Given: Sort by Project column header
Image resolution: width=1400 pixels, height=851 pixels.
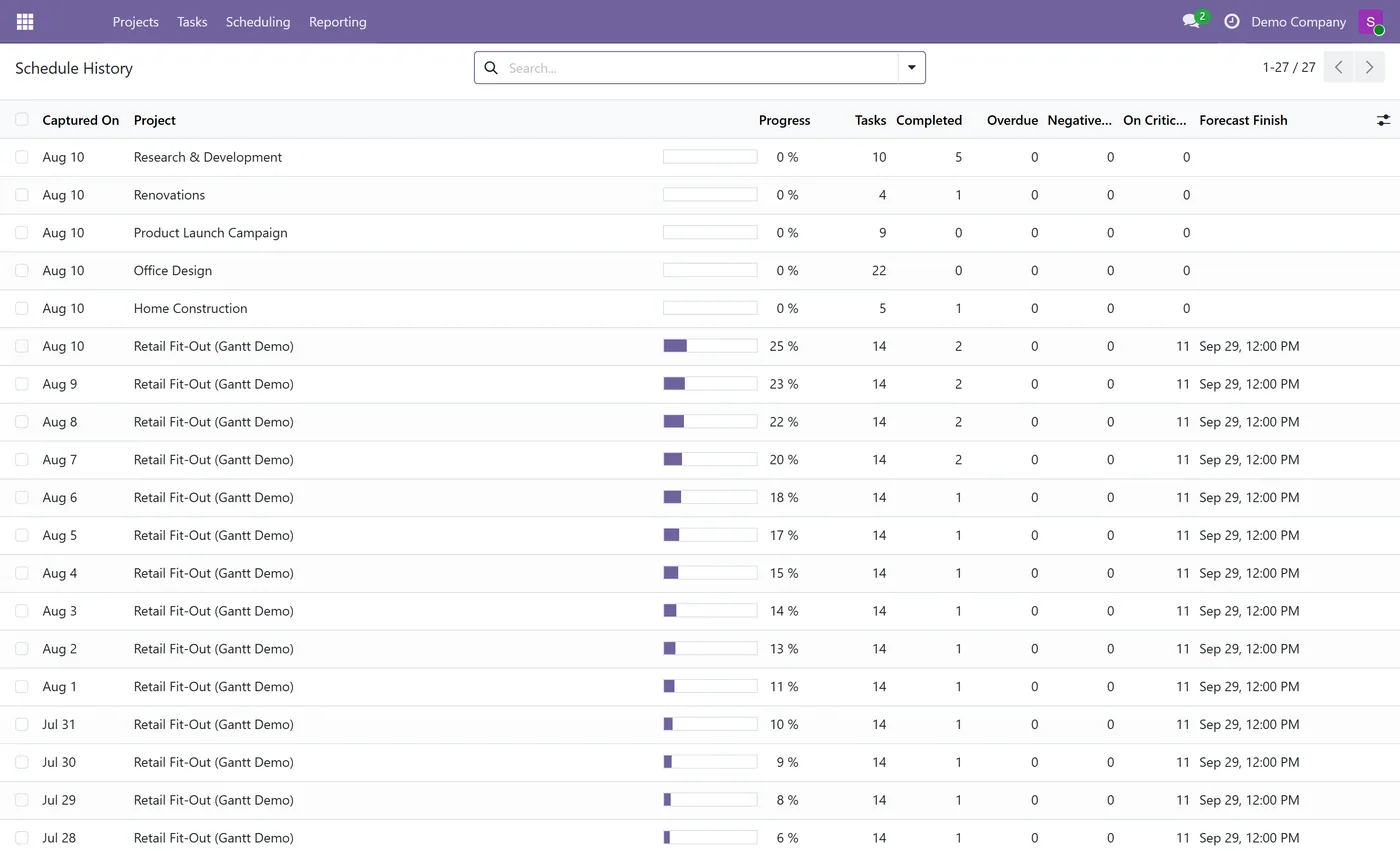Looking at the screenshot, I should (x=155, y=120).
